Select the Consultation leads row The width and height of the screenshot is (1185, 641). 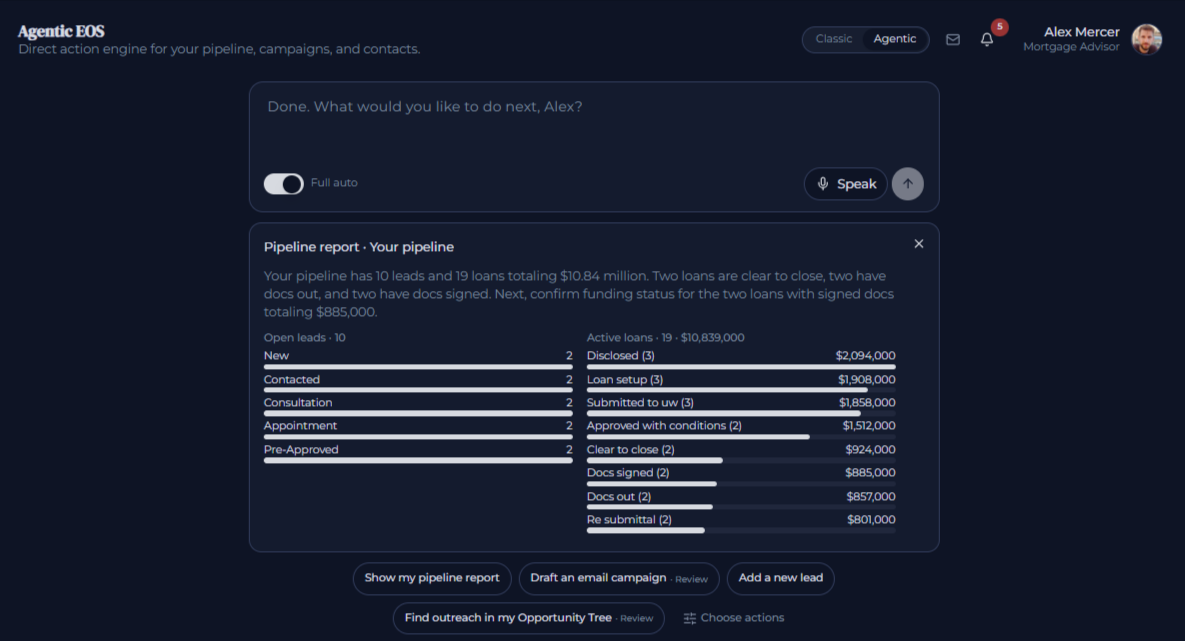pyautogui.click(x=418, y=406)
